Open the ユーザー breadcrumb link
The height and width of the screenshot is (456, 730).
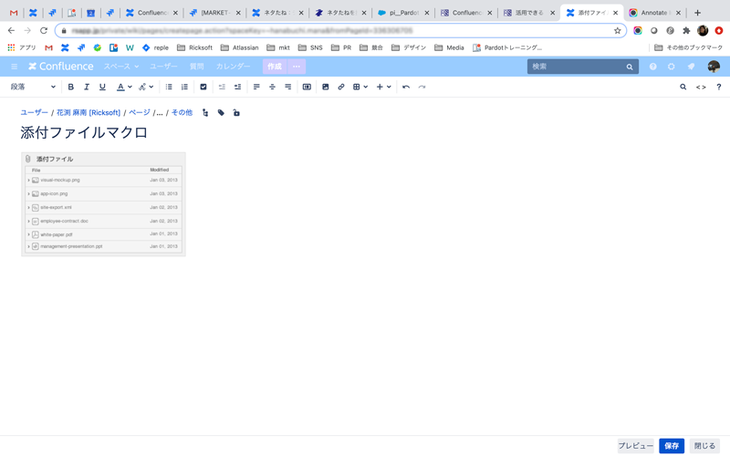pyautogui.click(x=34, y=113)
